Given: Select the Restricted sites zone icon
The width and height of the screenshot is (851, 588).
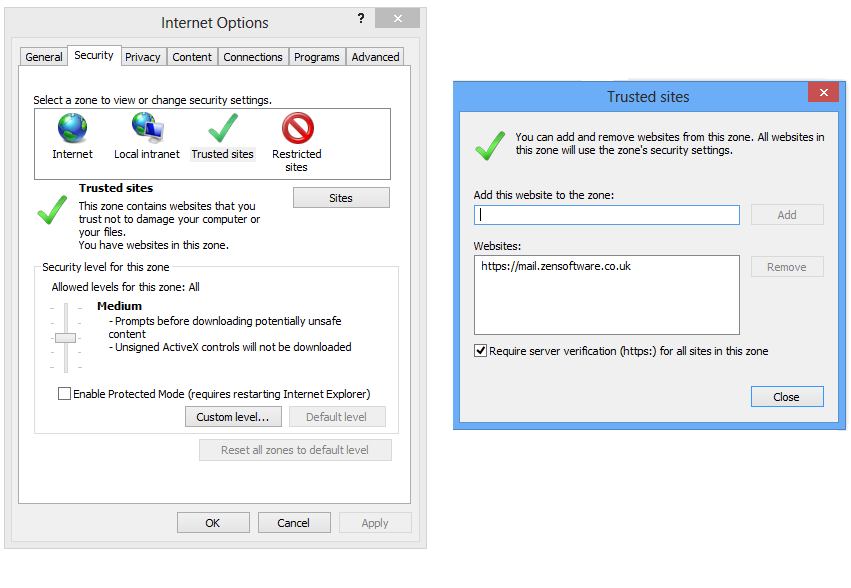Looking at the screenshot, I should (297, 128).
